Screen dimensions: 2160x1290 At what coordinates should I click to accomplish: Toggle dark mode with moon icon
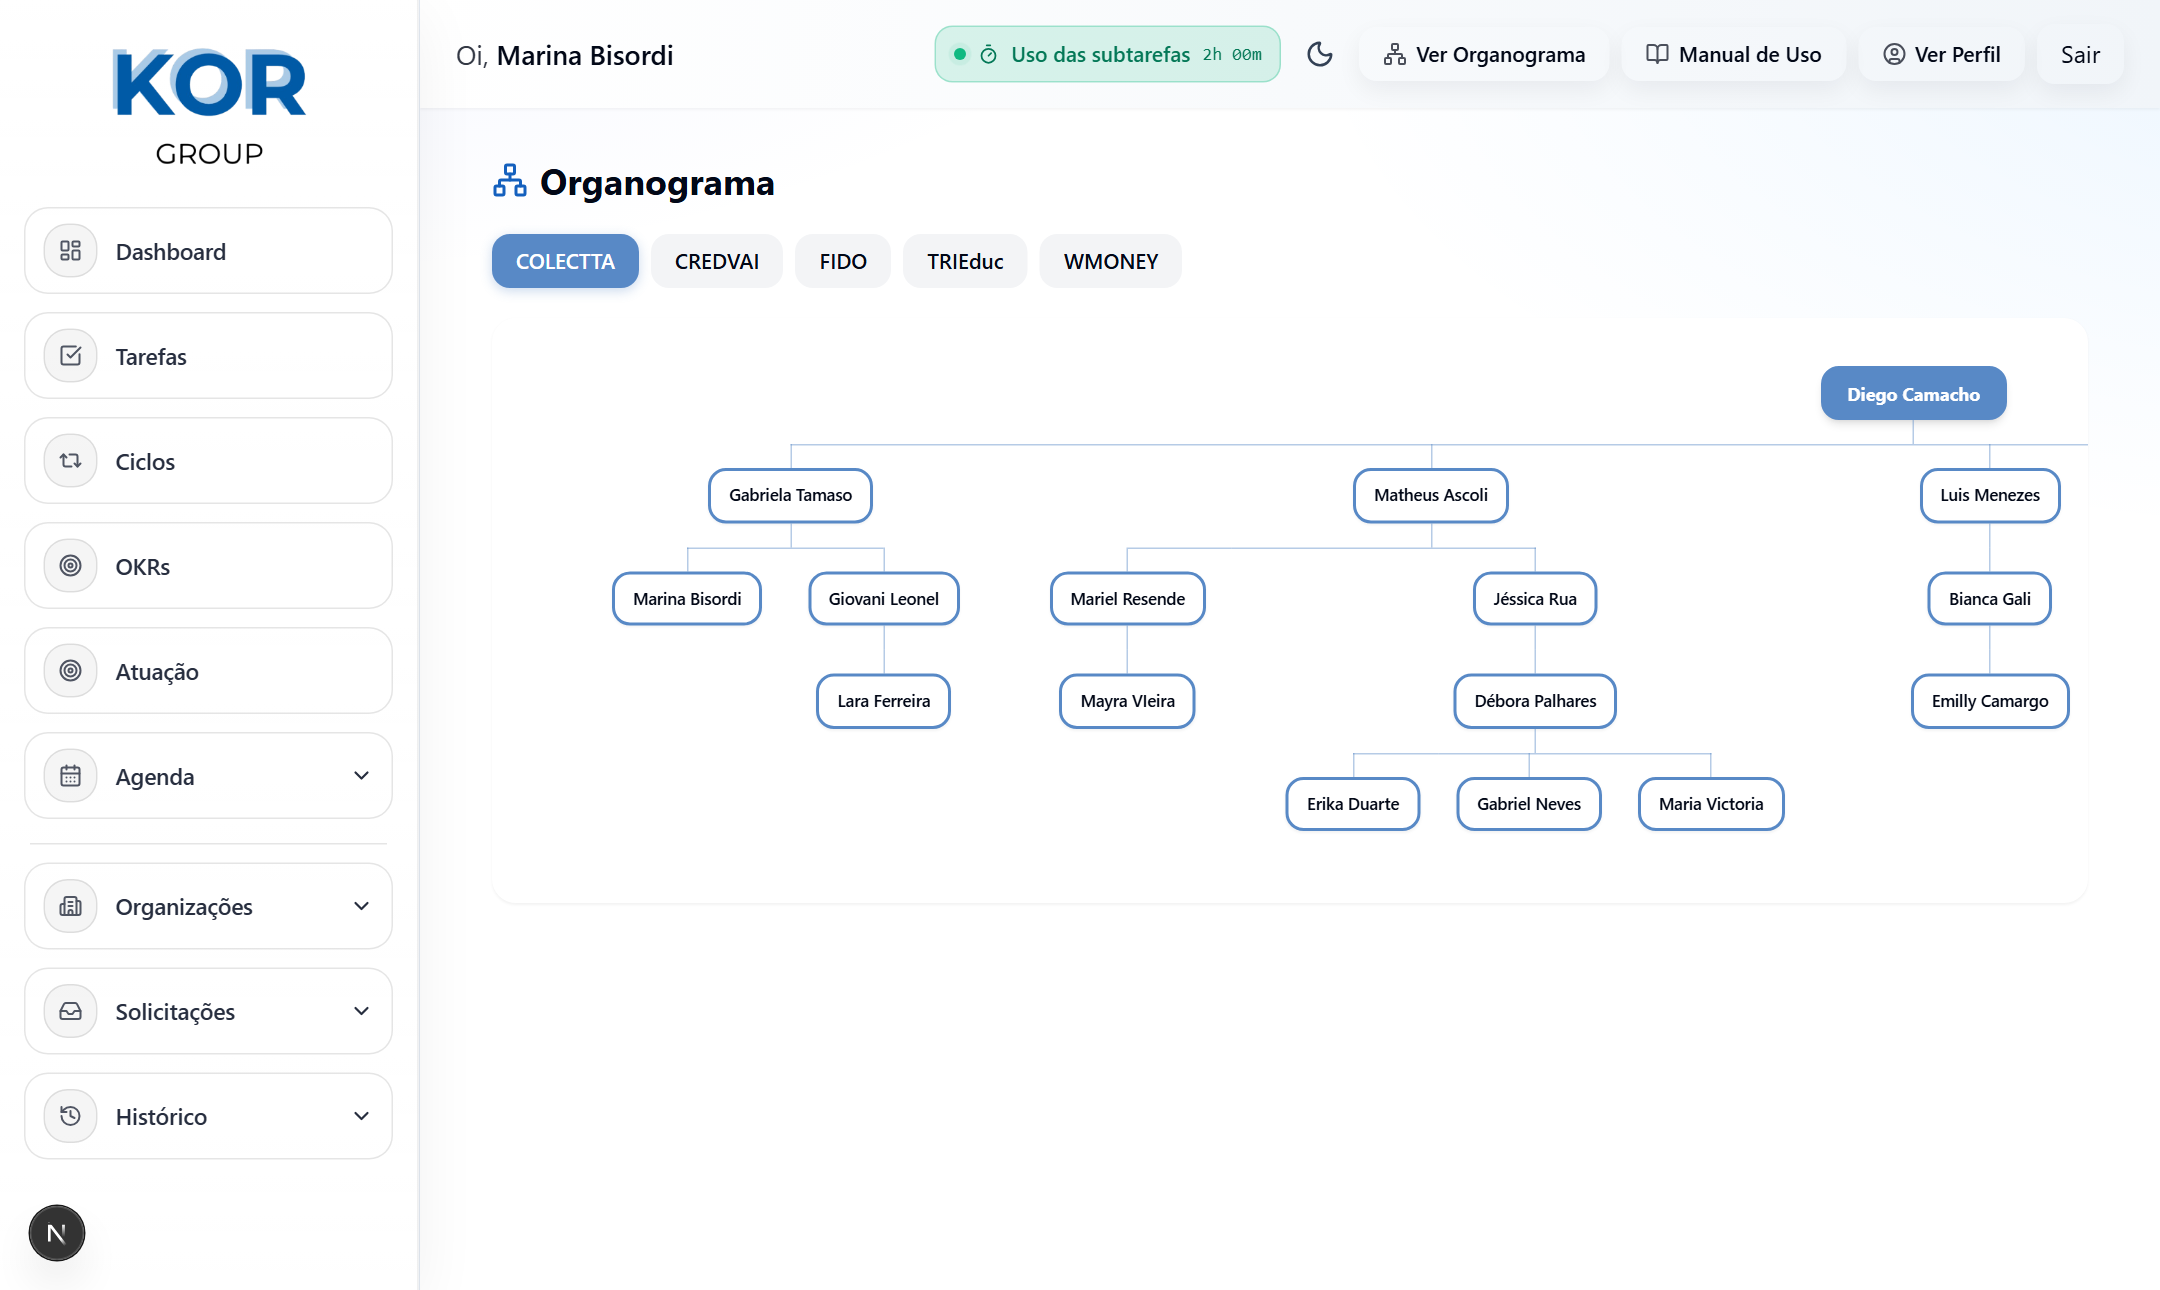click(1320, 54)
